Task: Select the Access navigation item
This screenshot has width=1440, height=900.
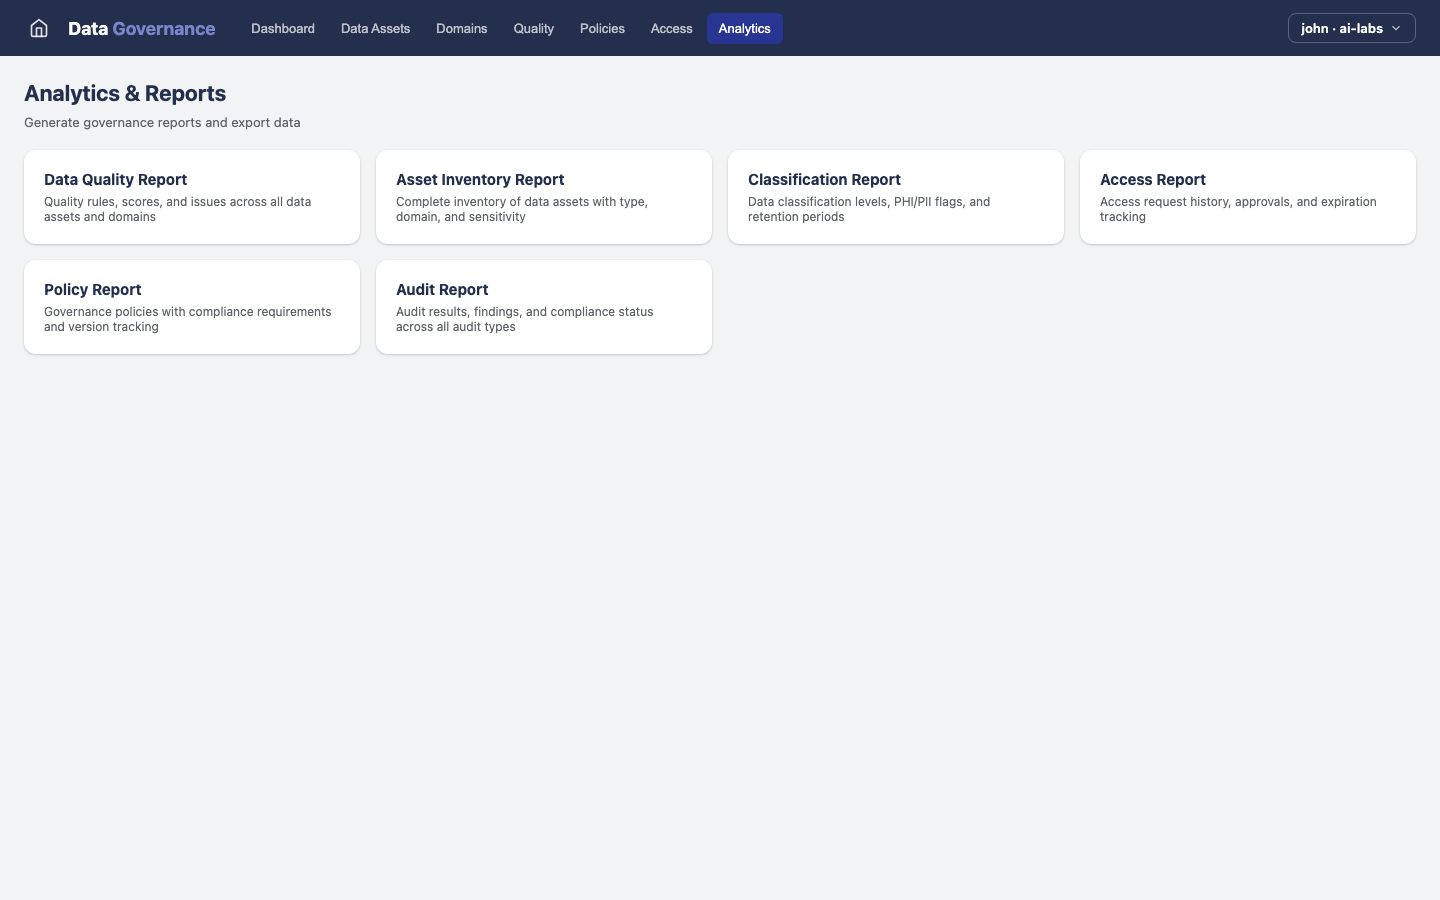Action: click(x=671, y=28)
